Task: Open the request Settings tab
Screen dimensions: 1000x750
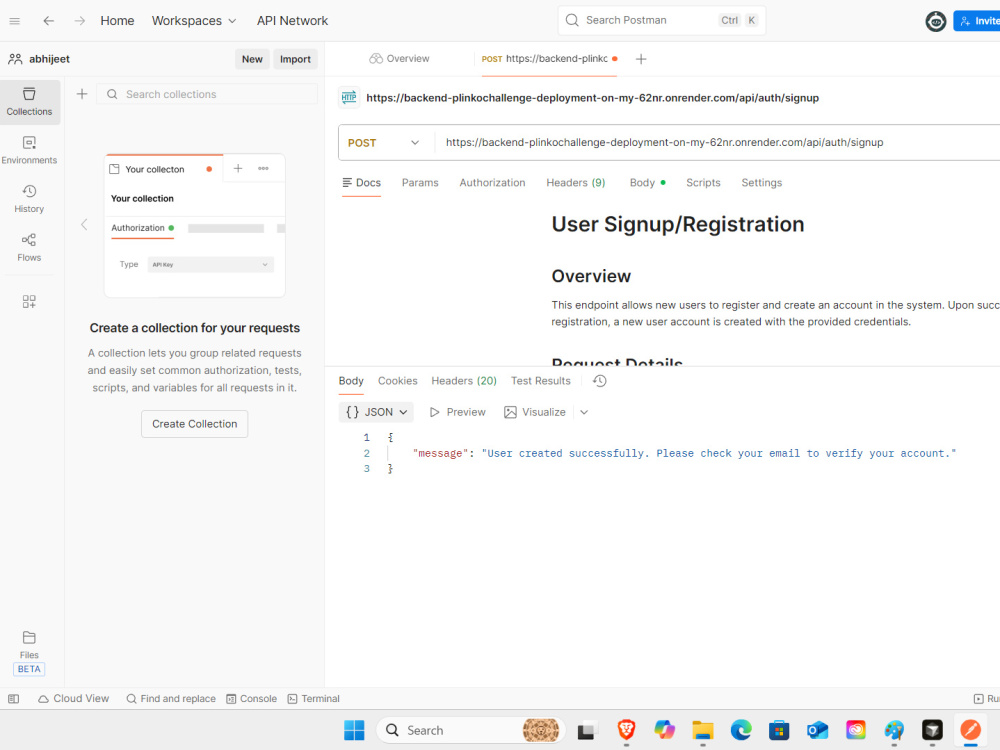Action: [761, 183]
